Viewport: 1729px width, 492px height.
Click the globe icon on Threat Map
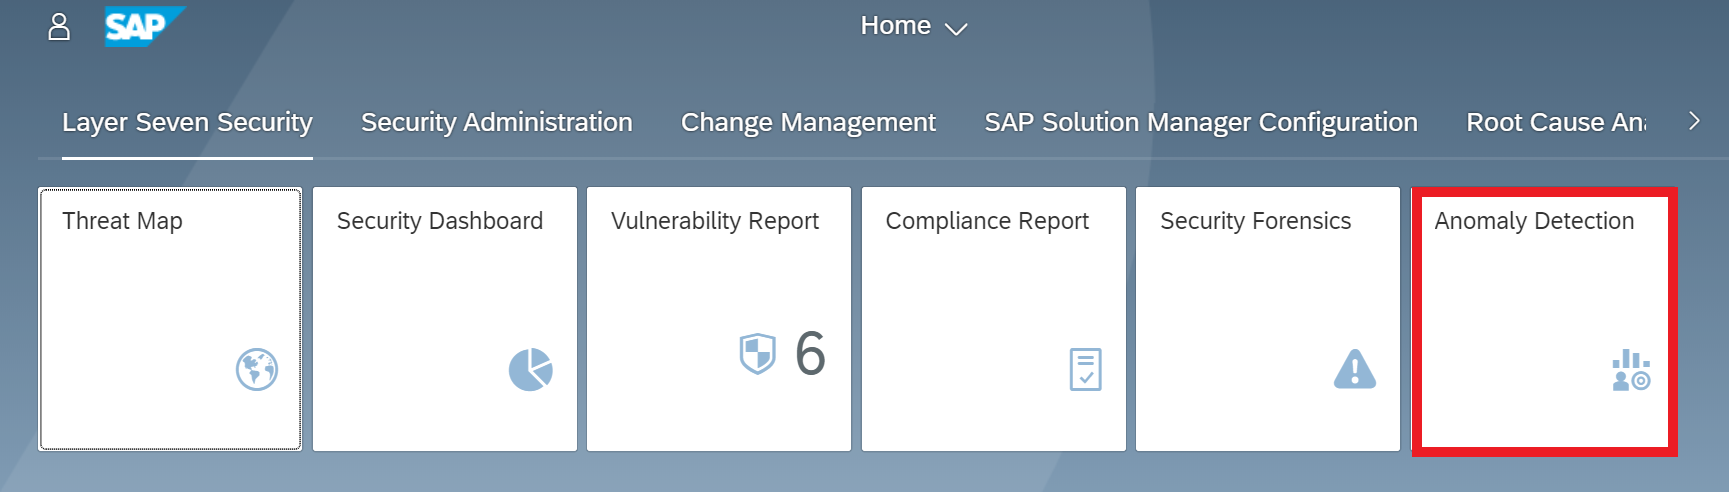click(256, 370)
